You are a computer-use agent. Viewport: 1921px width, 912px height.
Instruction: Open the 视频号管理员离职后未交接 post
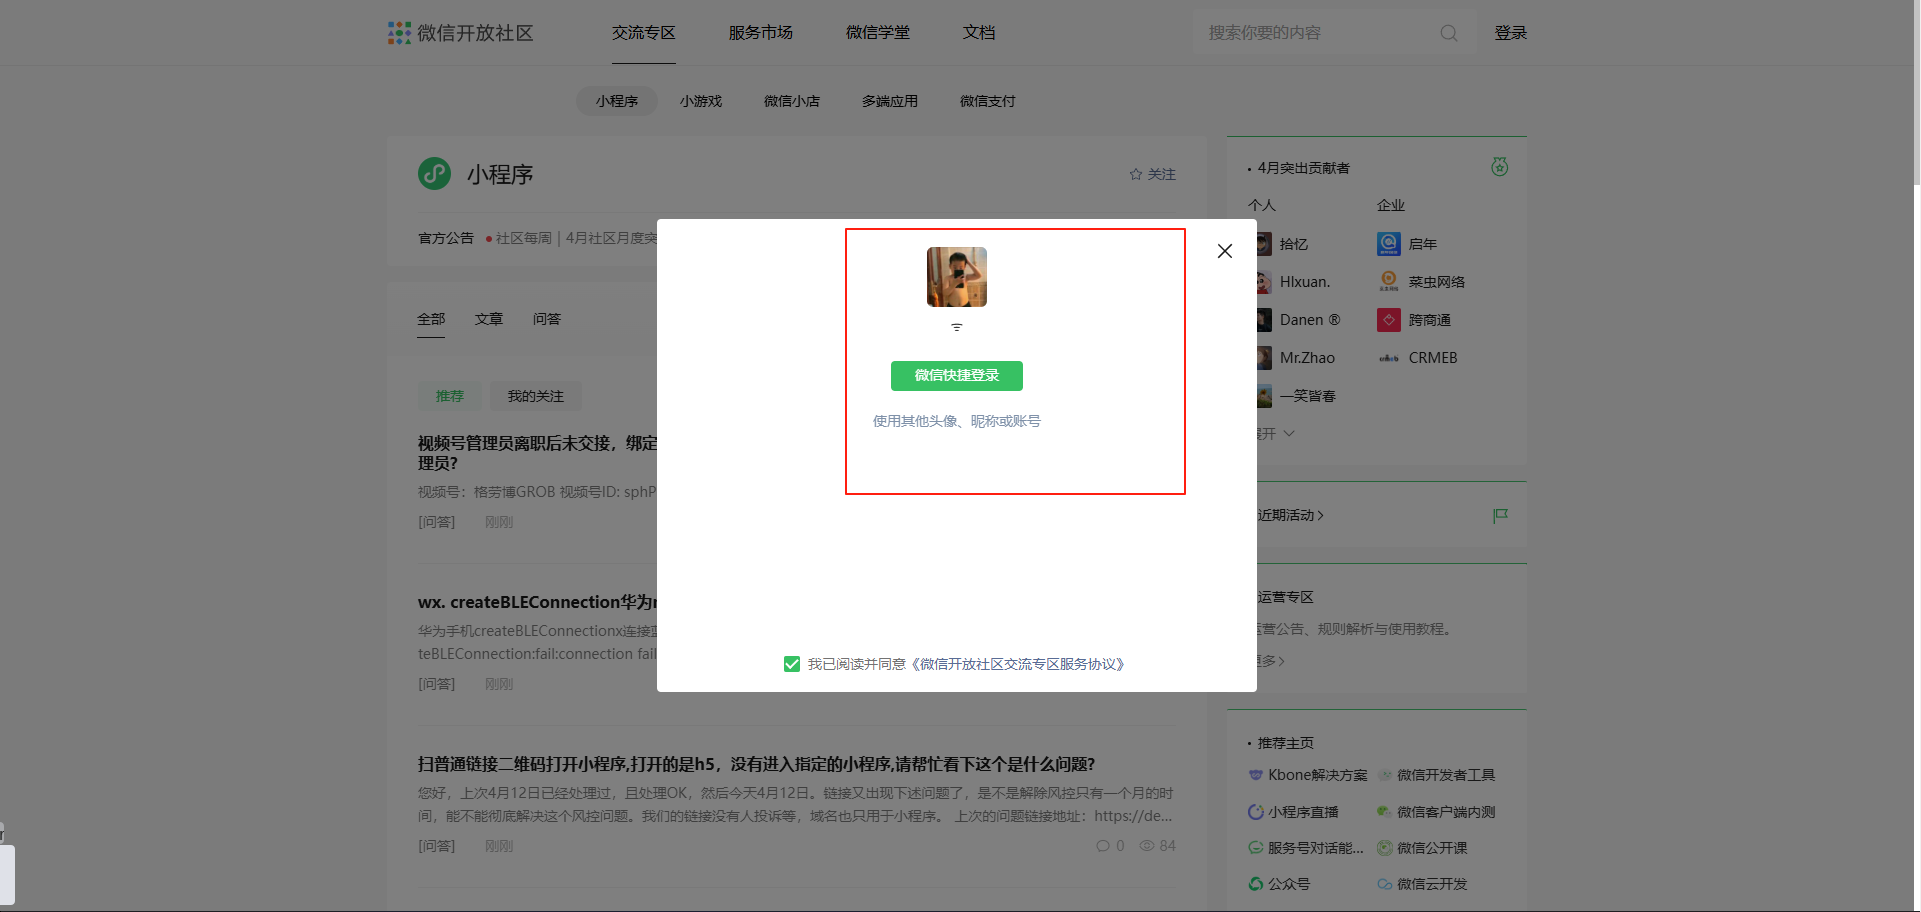pos(537,453)
